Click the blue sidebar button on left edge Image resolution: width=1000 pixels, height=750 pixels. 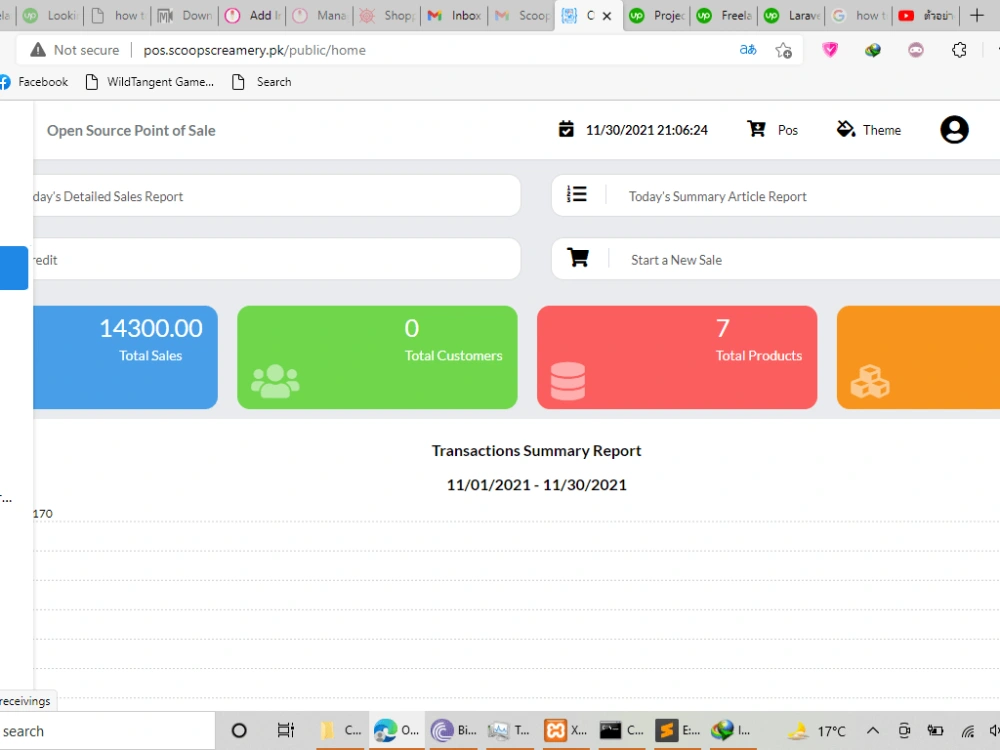pos(14,268)
